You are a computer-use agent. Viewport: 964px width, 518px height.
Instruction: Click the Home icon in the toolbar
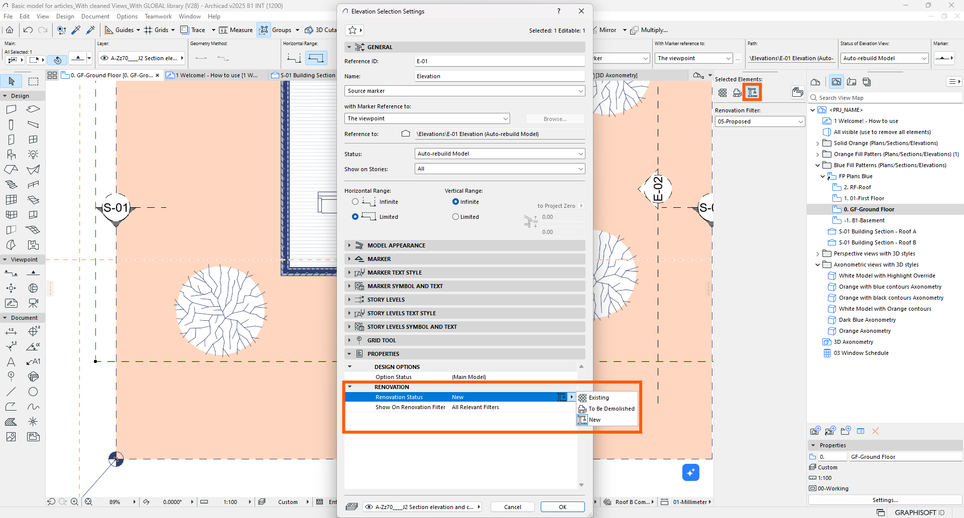9,29
